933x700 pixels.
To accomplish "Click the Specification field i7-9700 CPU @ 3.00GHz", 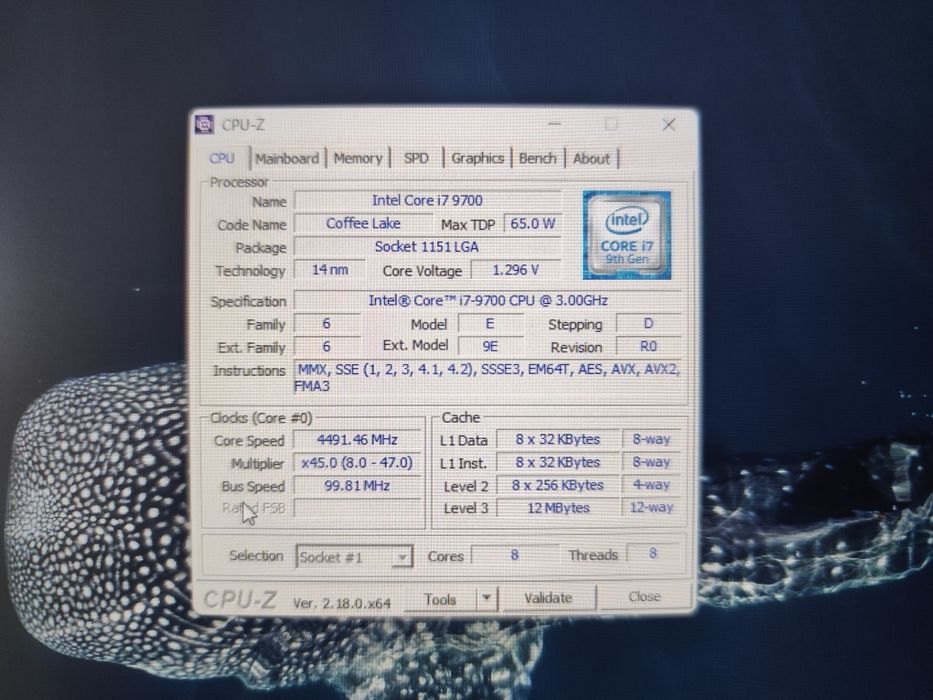I will (487, 301).
